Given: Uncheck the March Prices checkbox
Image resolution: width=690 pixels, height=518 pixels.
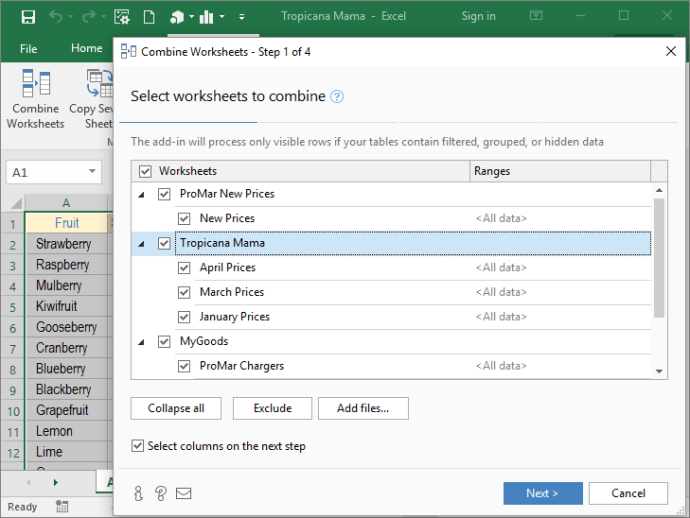Looking at the screenshot, I should 184,292.
